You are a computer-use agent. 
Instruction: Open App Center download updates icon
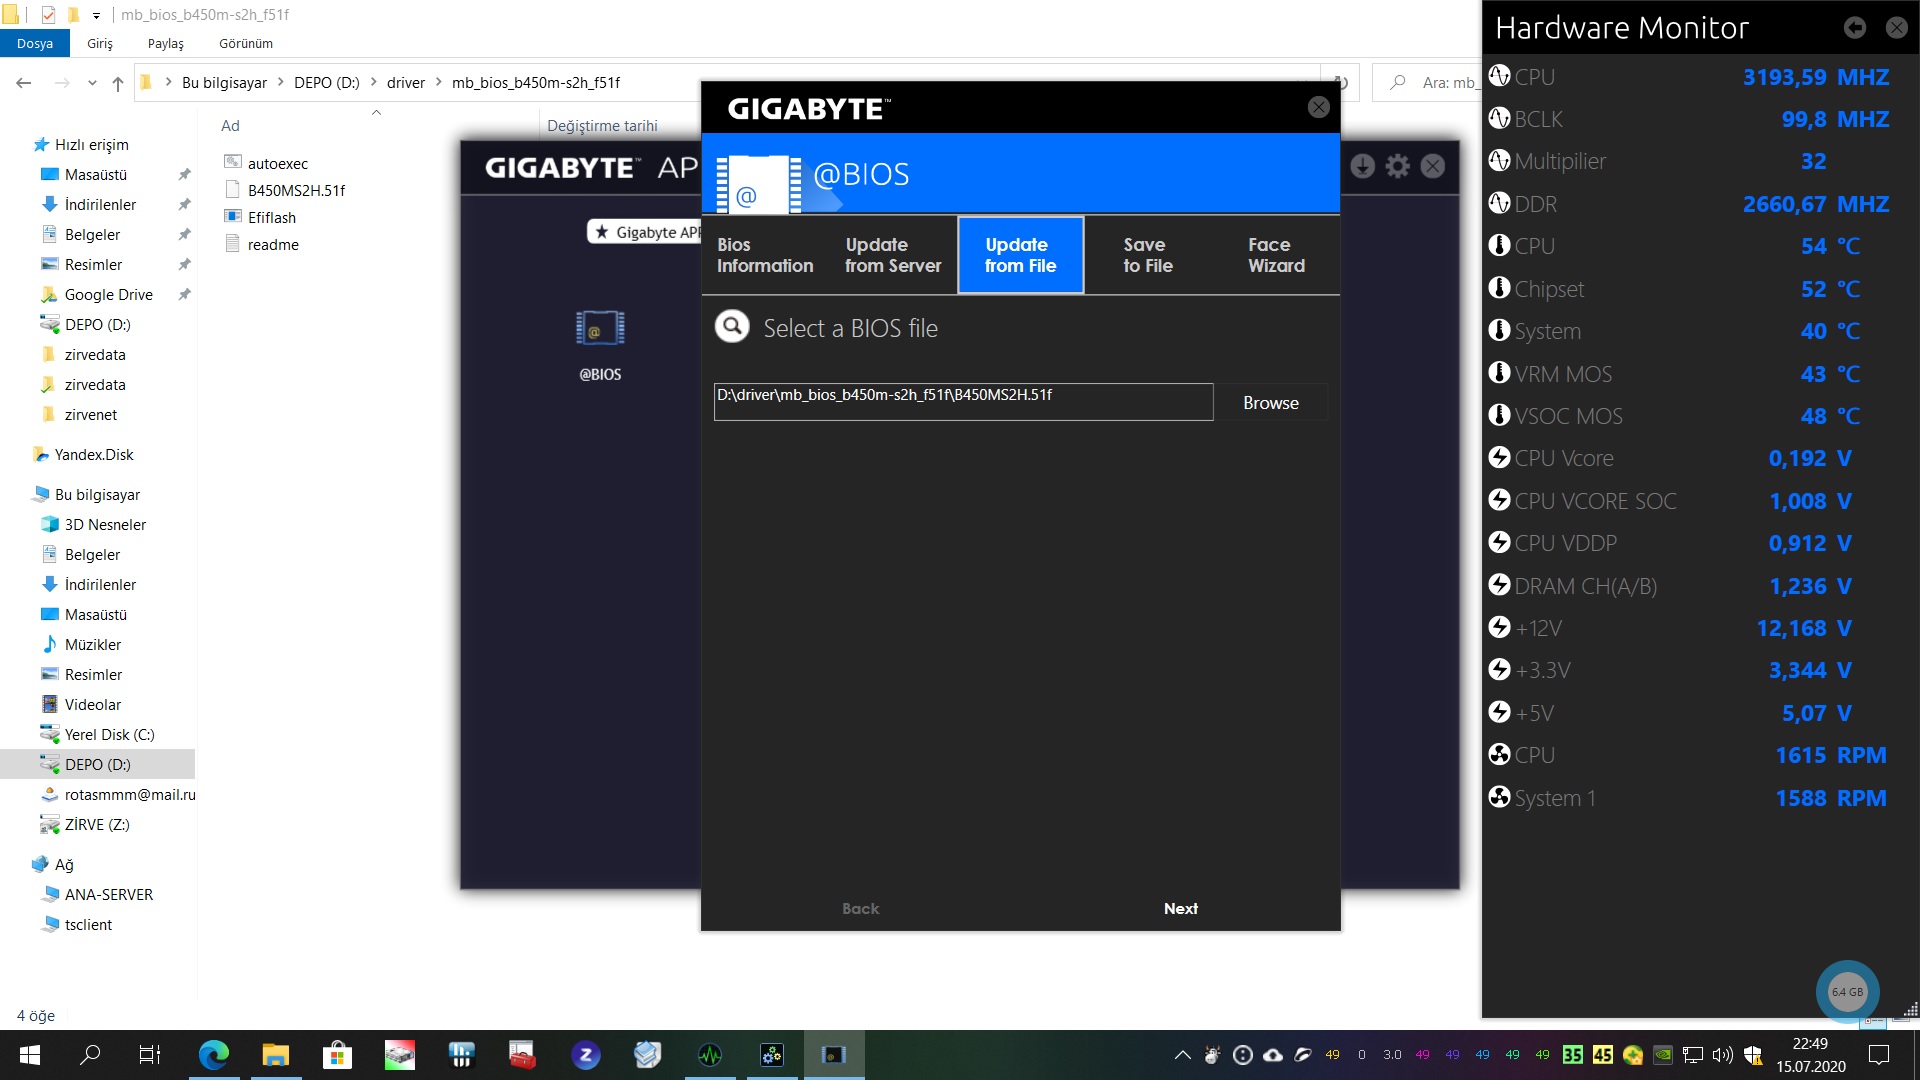tap(1362, 166)
